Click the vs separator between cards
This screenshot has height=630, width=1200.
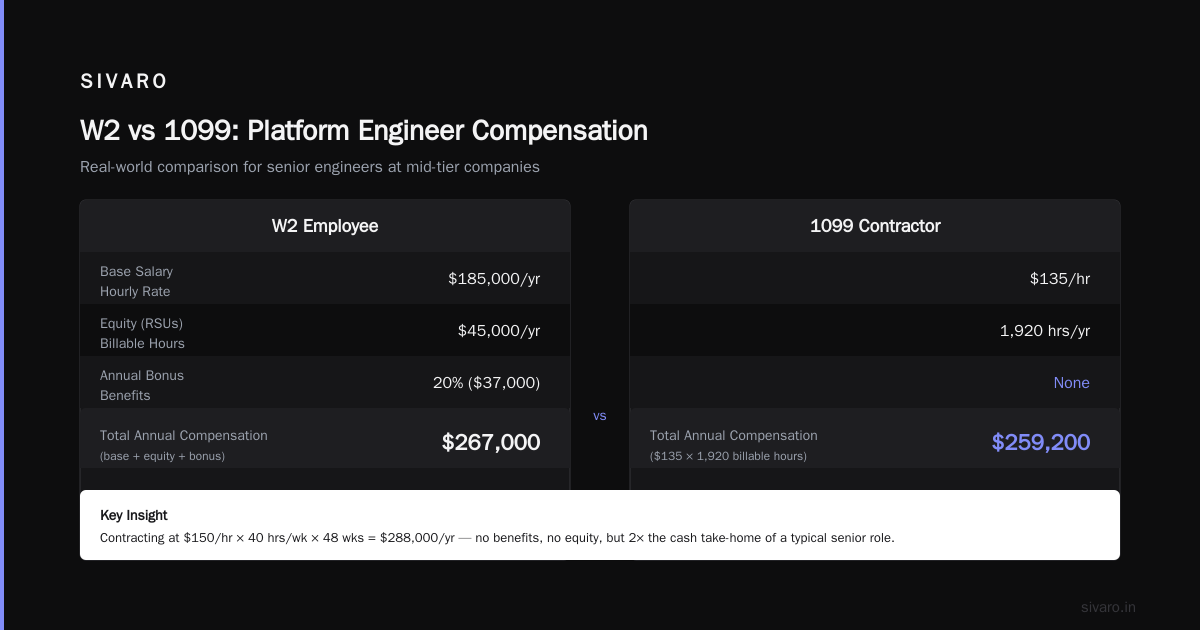[600, 416]
